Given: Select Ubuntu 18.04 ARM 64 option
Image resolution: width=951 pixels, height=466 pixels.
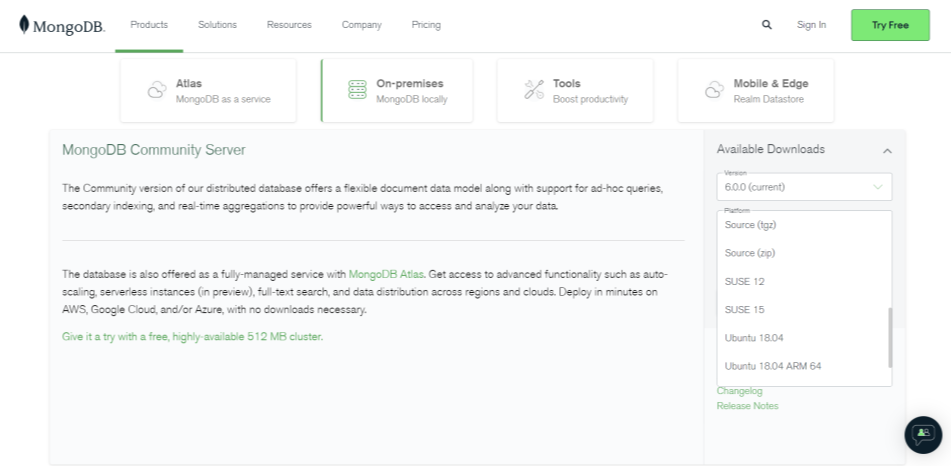Looking at the screenshot, I should (804, 366).
